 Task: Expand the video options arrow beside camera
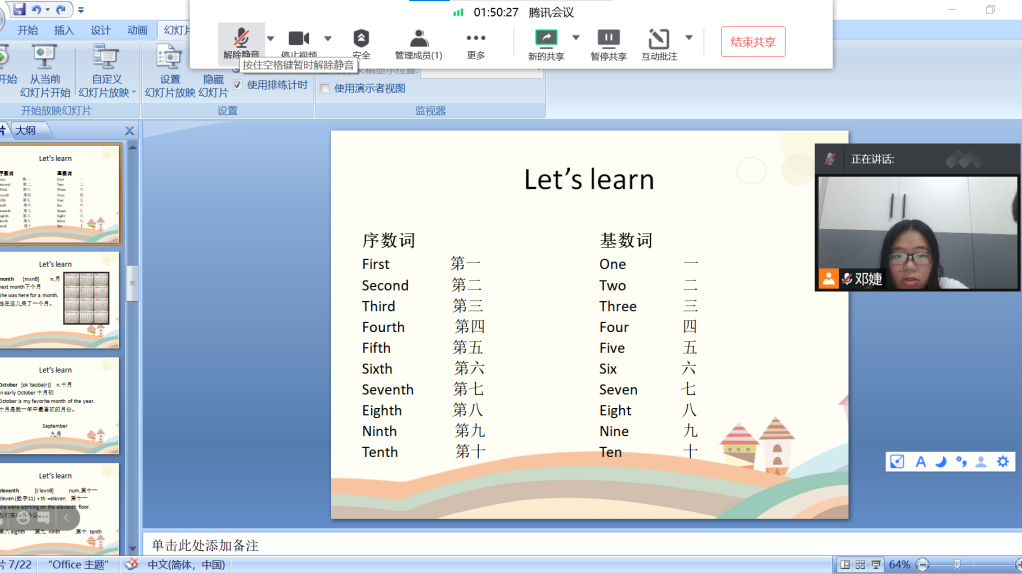pyautogui.click(x=327, y=38)
